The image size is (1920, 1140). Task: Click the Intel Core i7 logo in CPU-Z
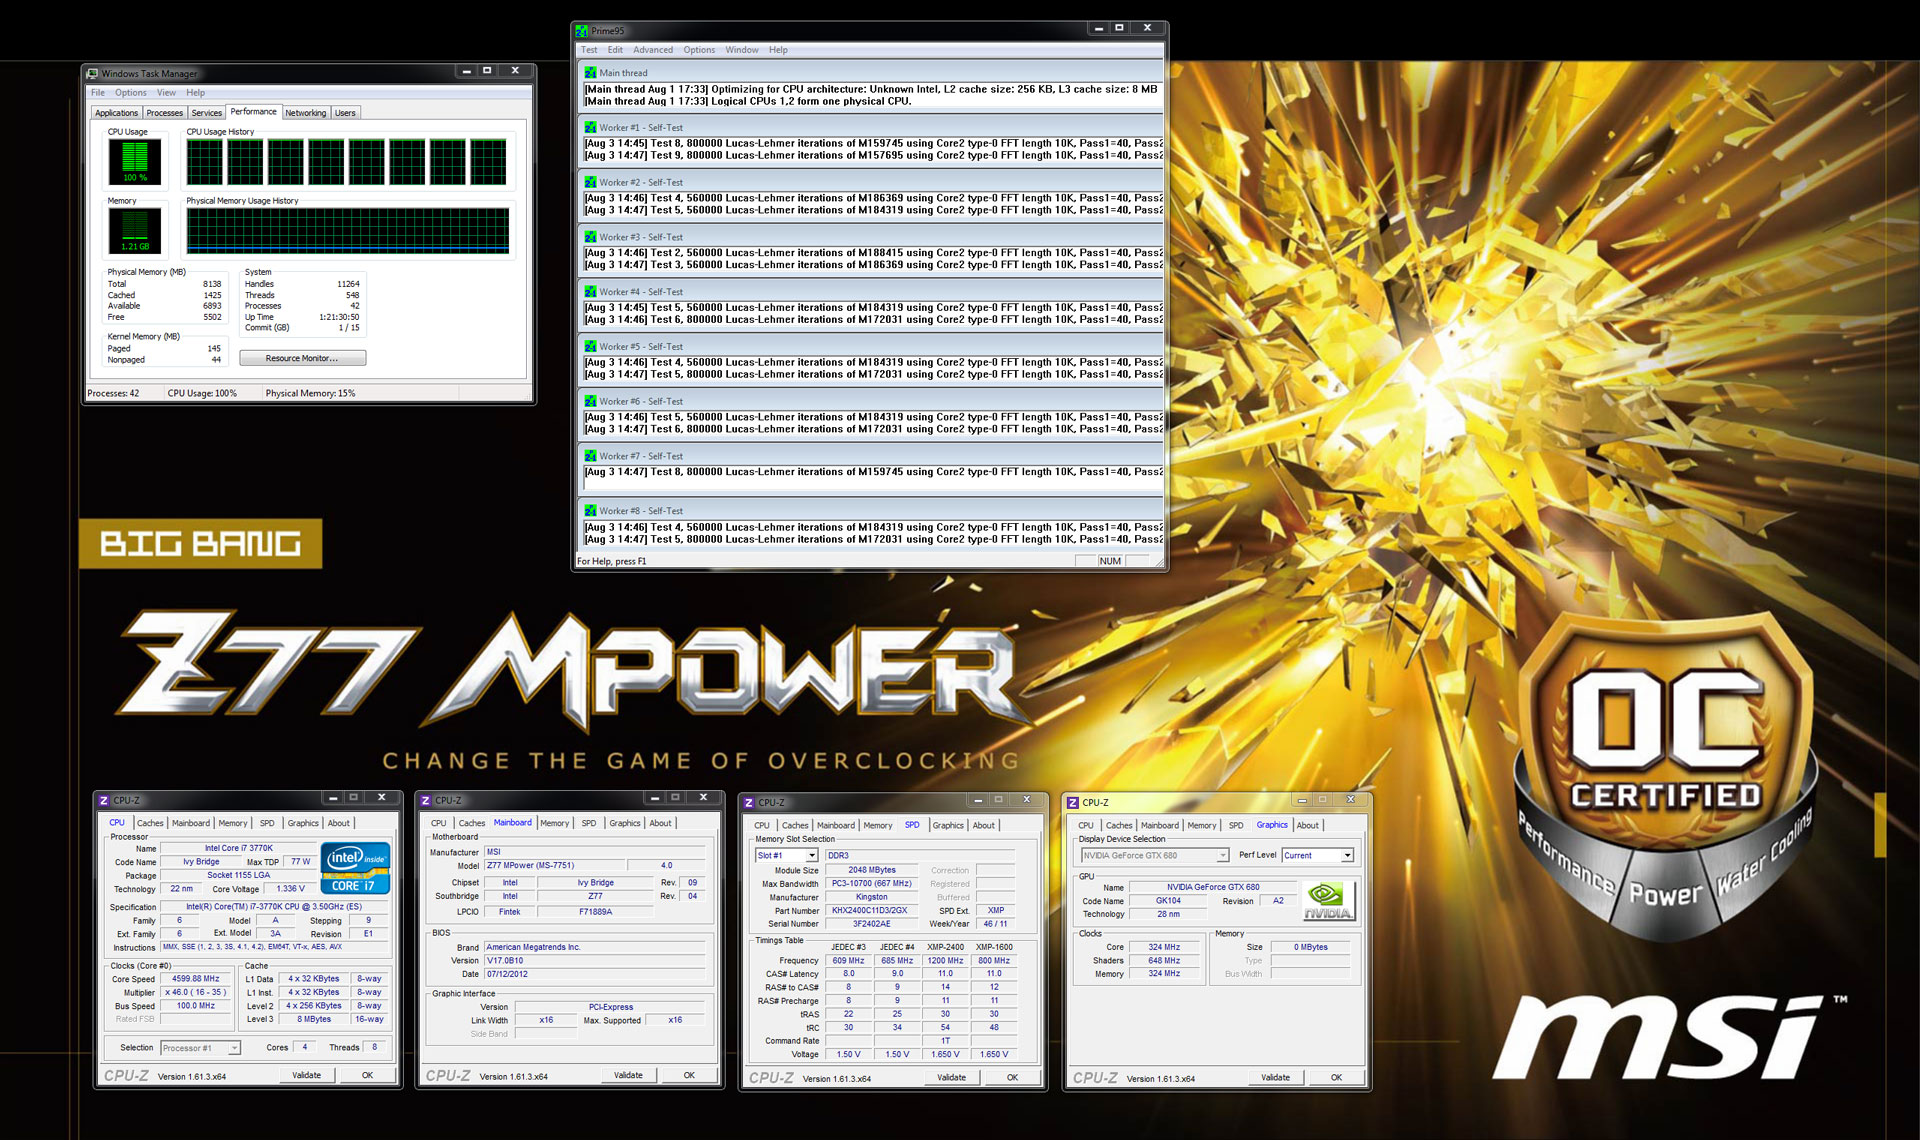point(355,868)
